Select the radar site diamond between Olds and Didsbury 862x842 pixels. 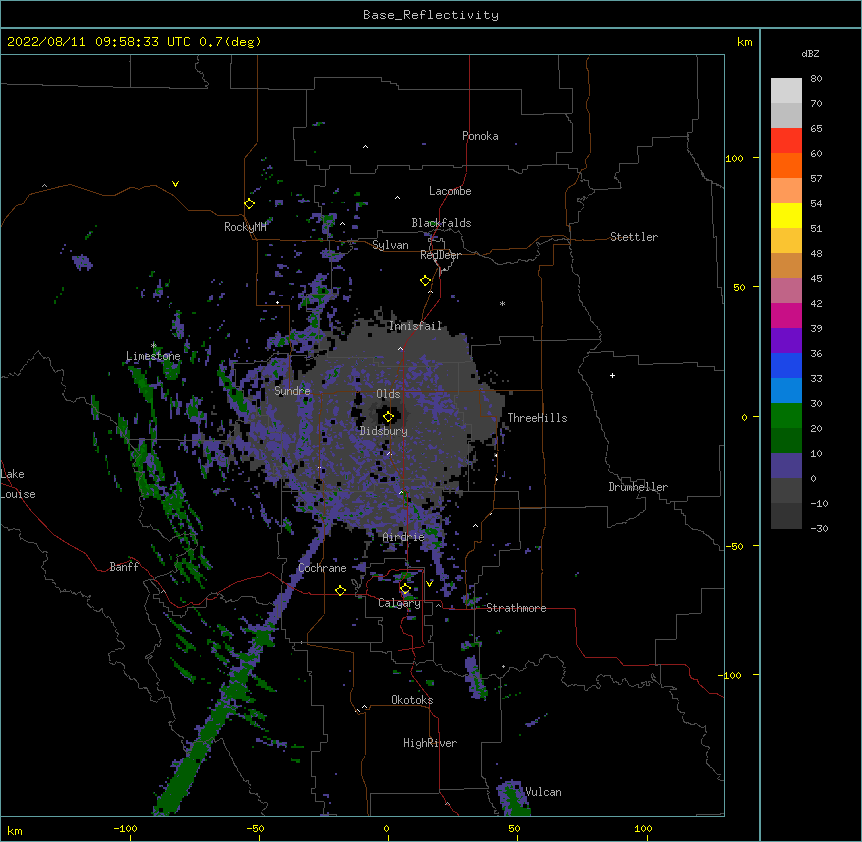tap(388, 417)
